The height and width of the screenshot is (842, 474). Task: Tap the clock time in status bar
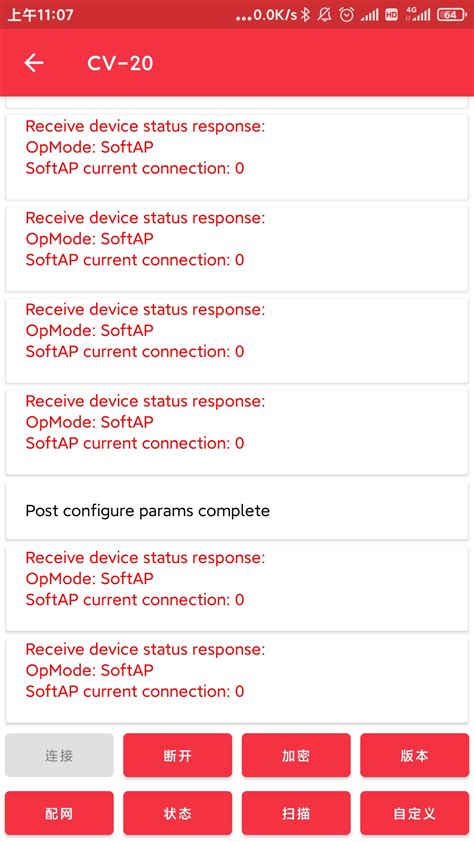point(40,14)
